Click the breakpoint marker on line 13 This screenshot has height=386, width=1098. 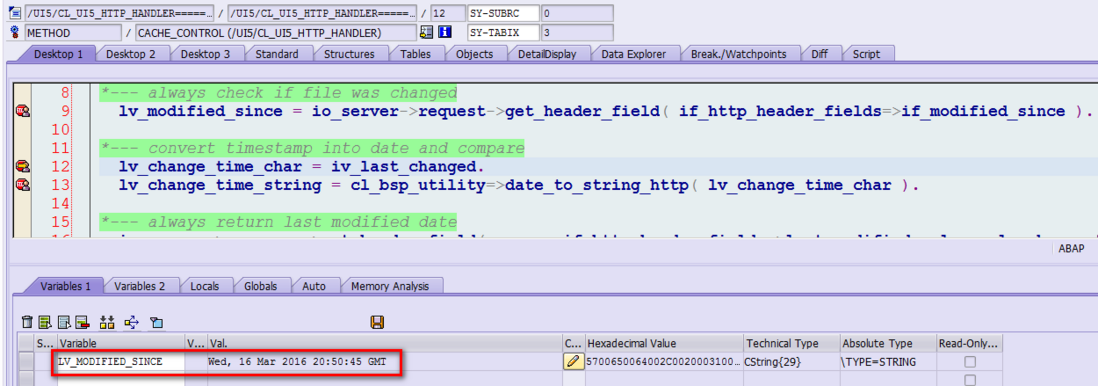pos(22,185)
